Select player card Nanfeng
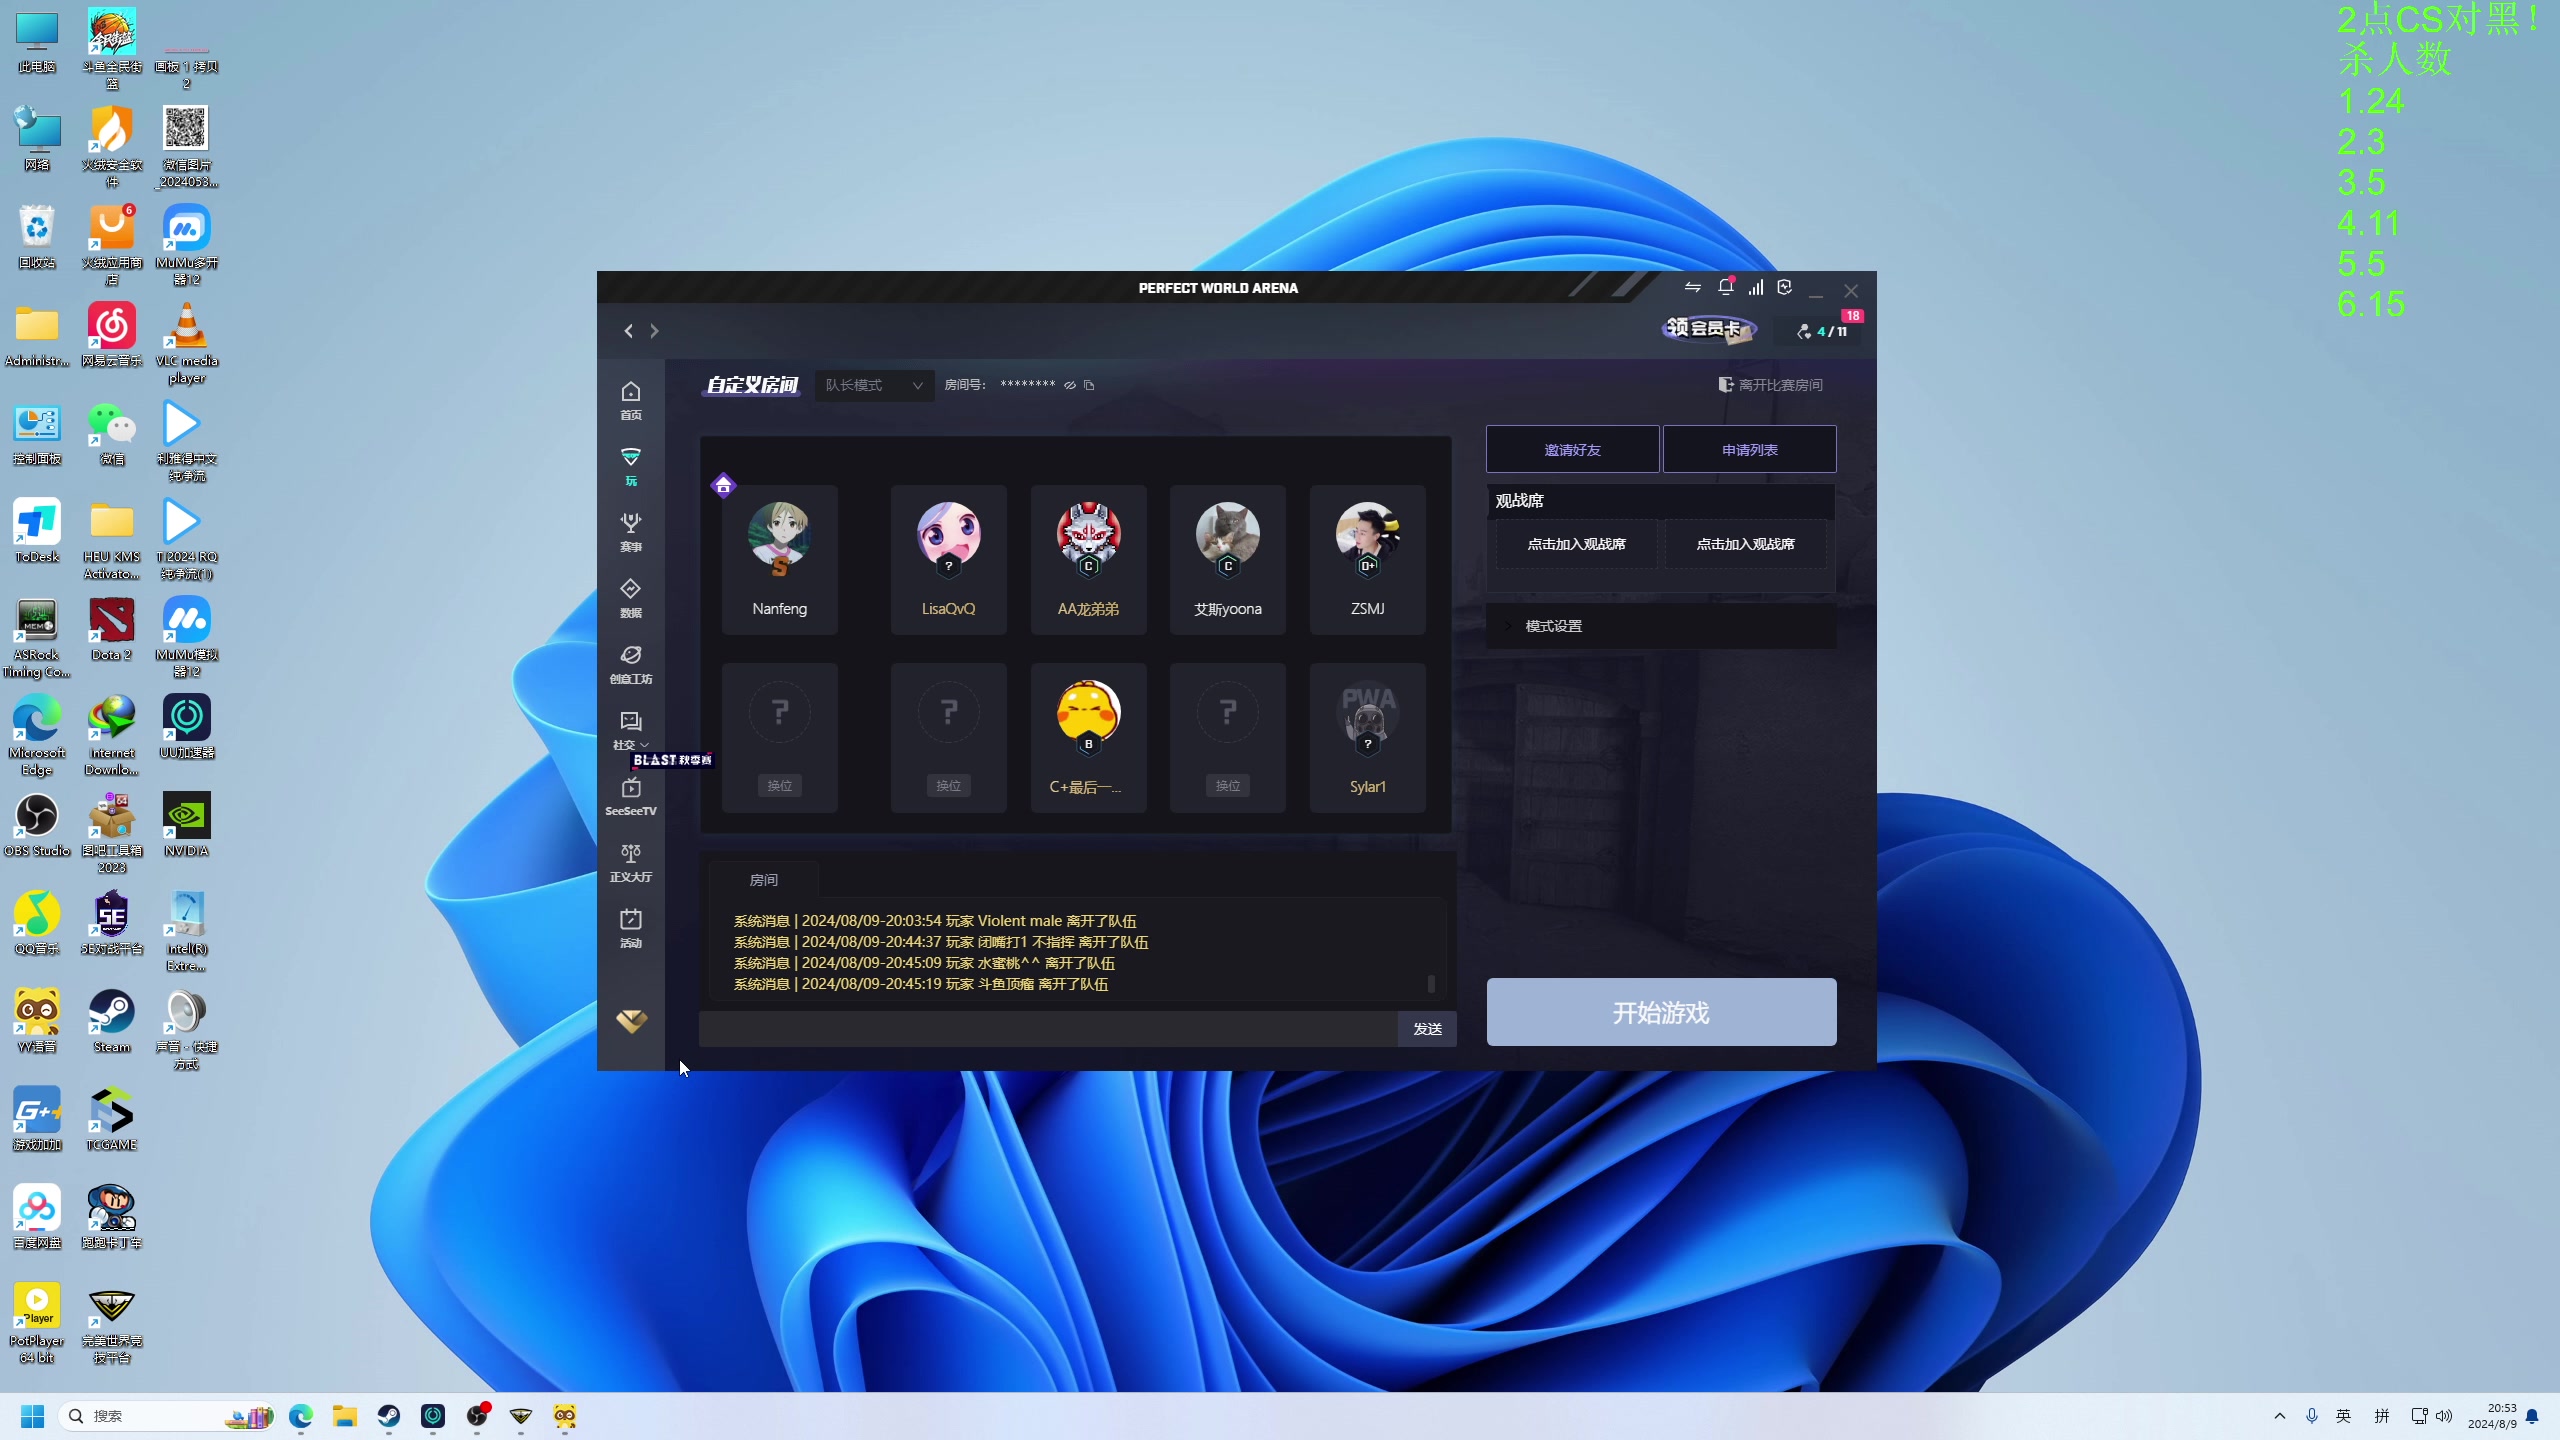The image size is (2560, 1440). (x=780, y=560)
